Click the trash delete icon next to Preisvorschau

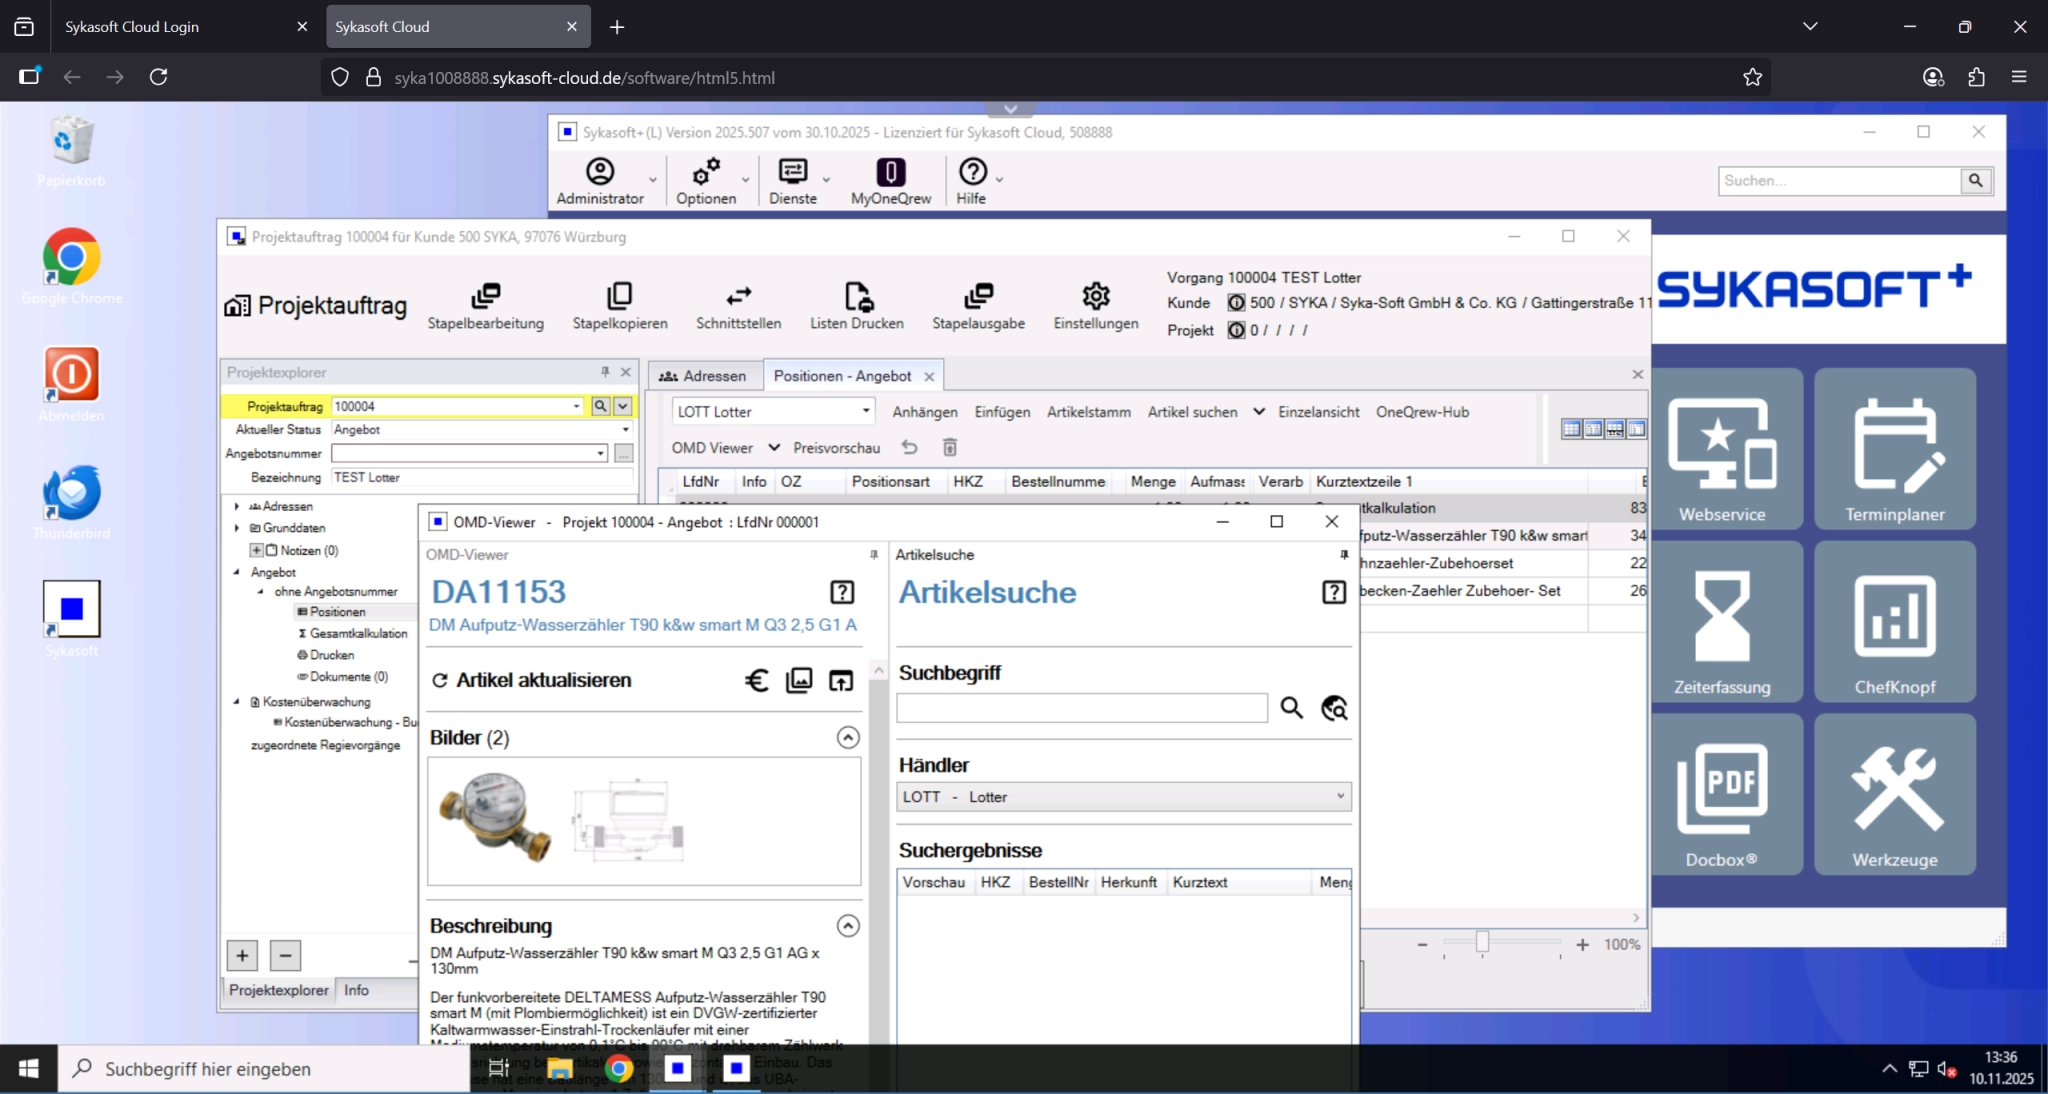tap(950, 447)
